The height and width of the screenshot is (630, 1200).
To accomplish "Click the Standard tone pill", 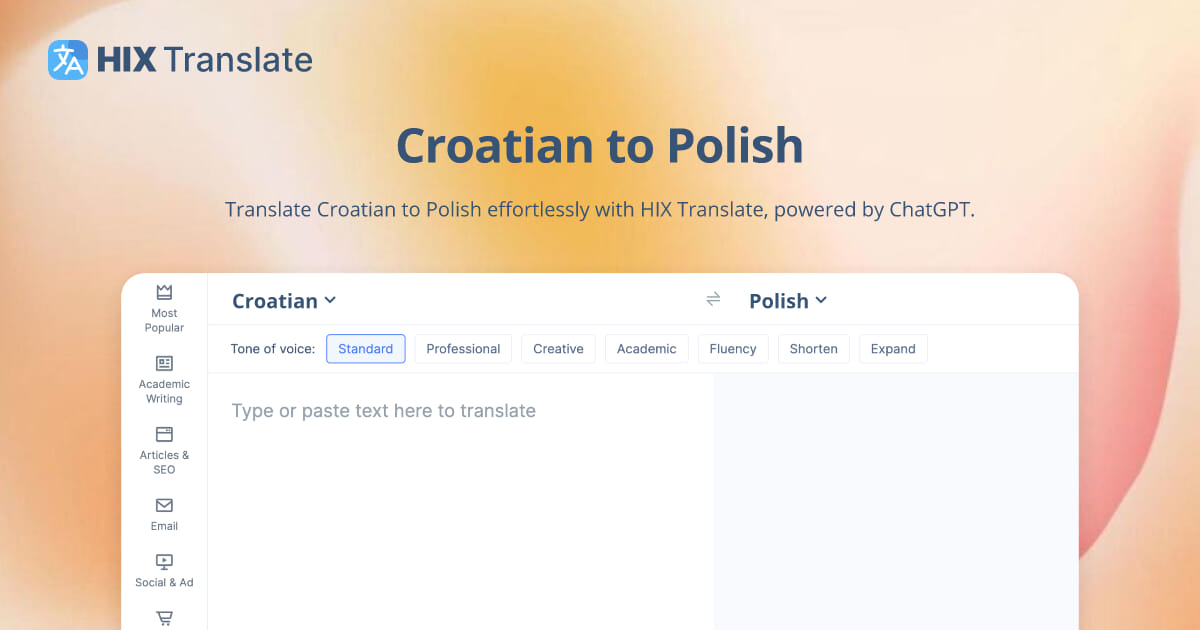I will [365, 348].
